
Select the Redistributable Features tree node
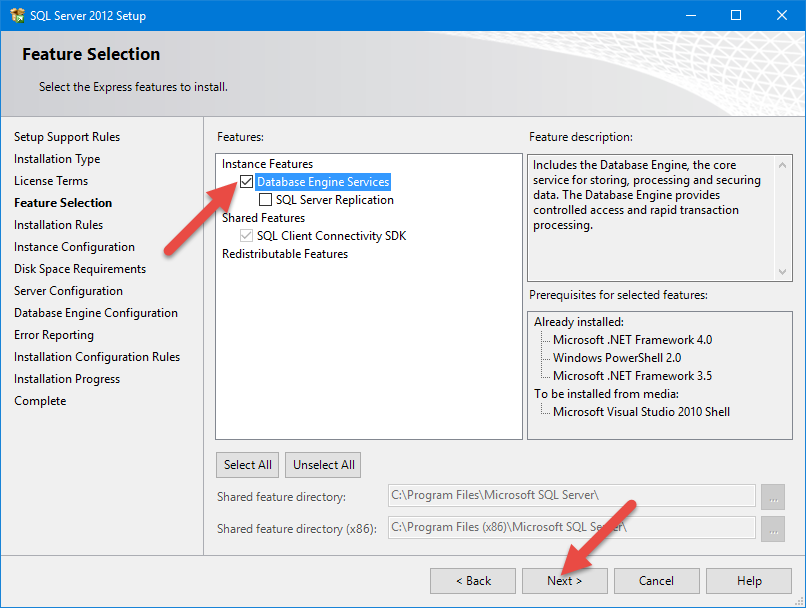[285, 254]
